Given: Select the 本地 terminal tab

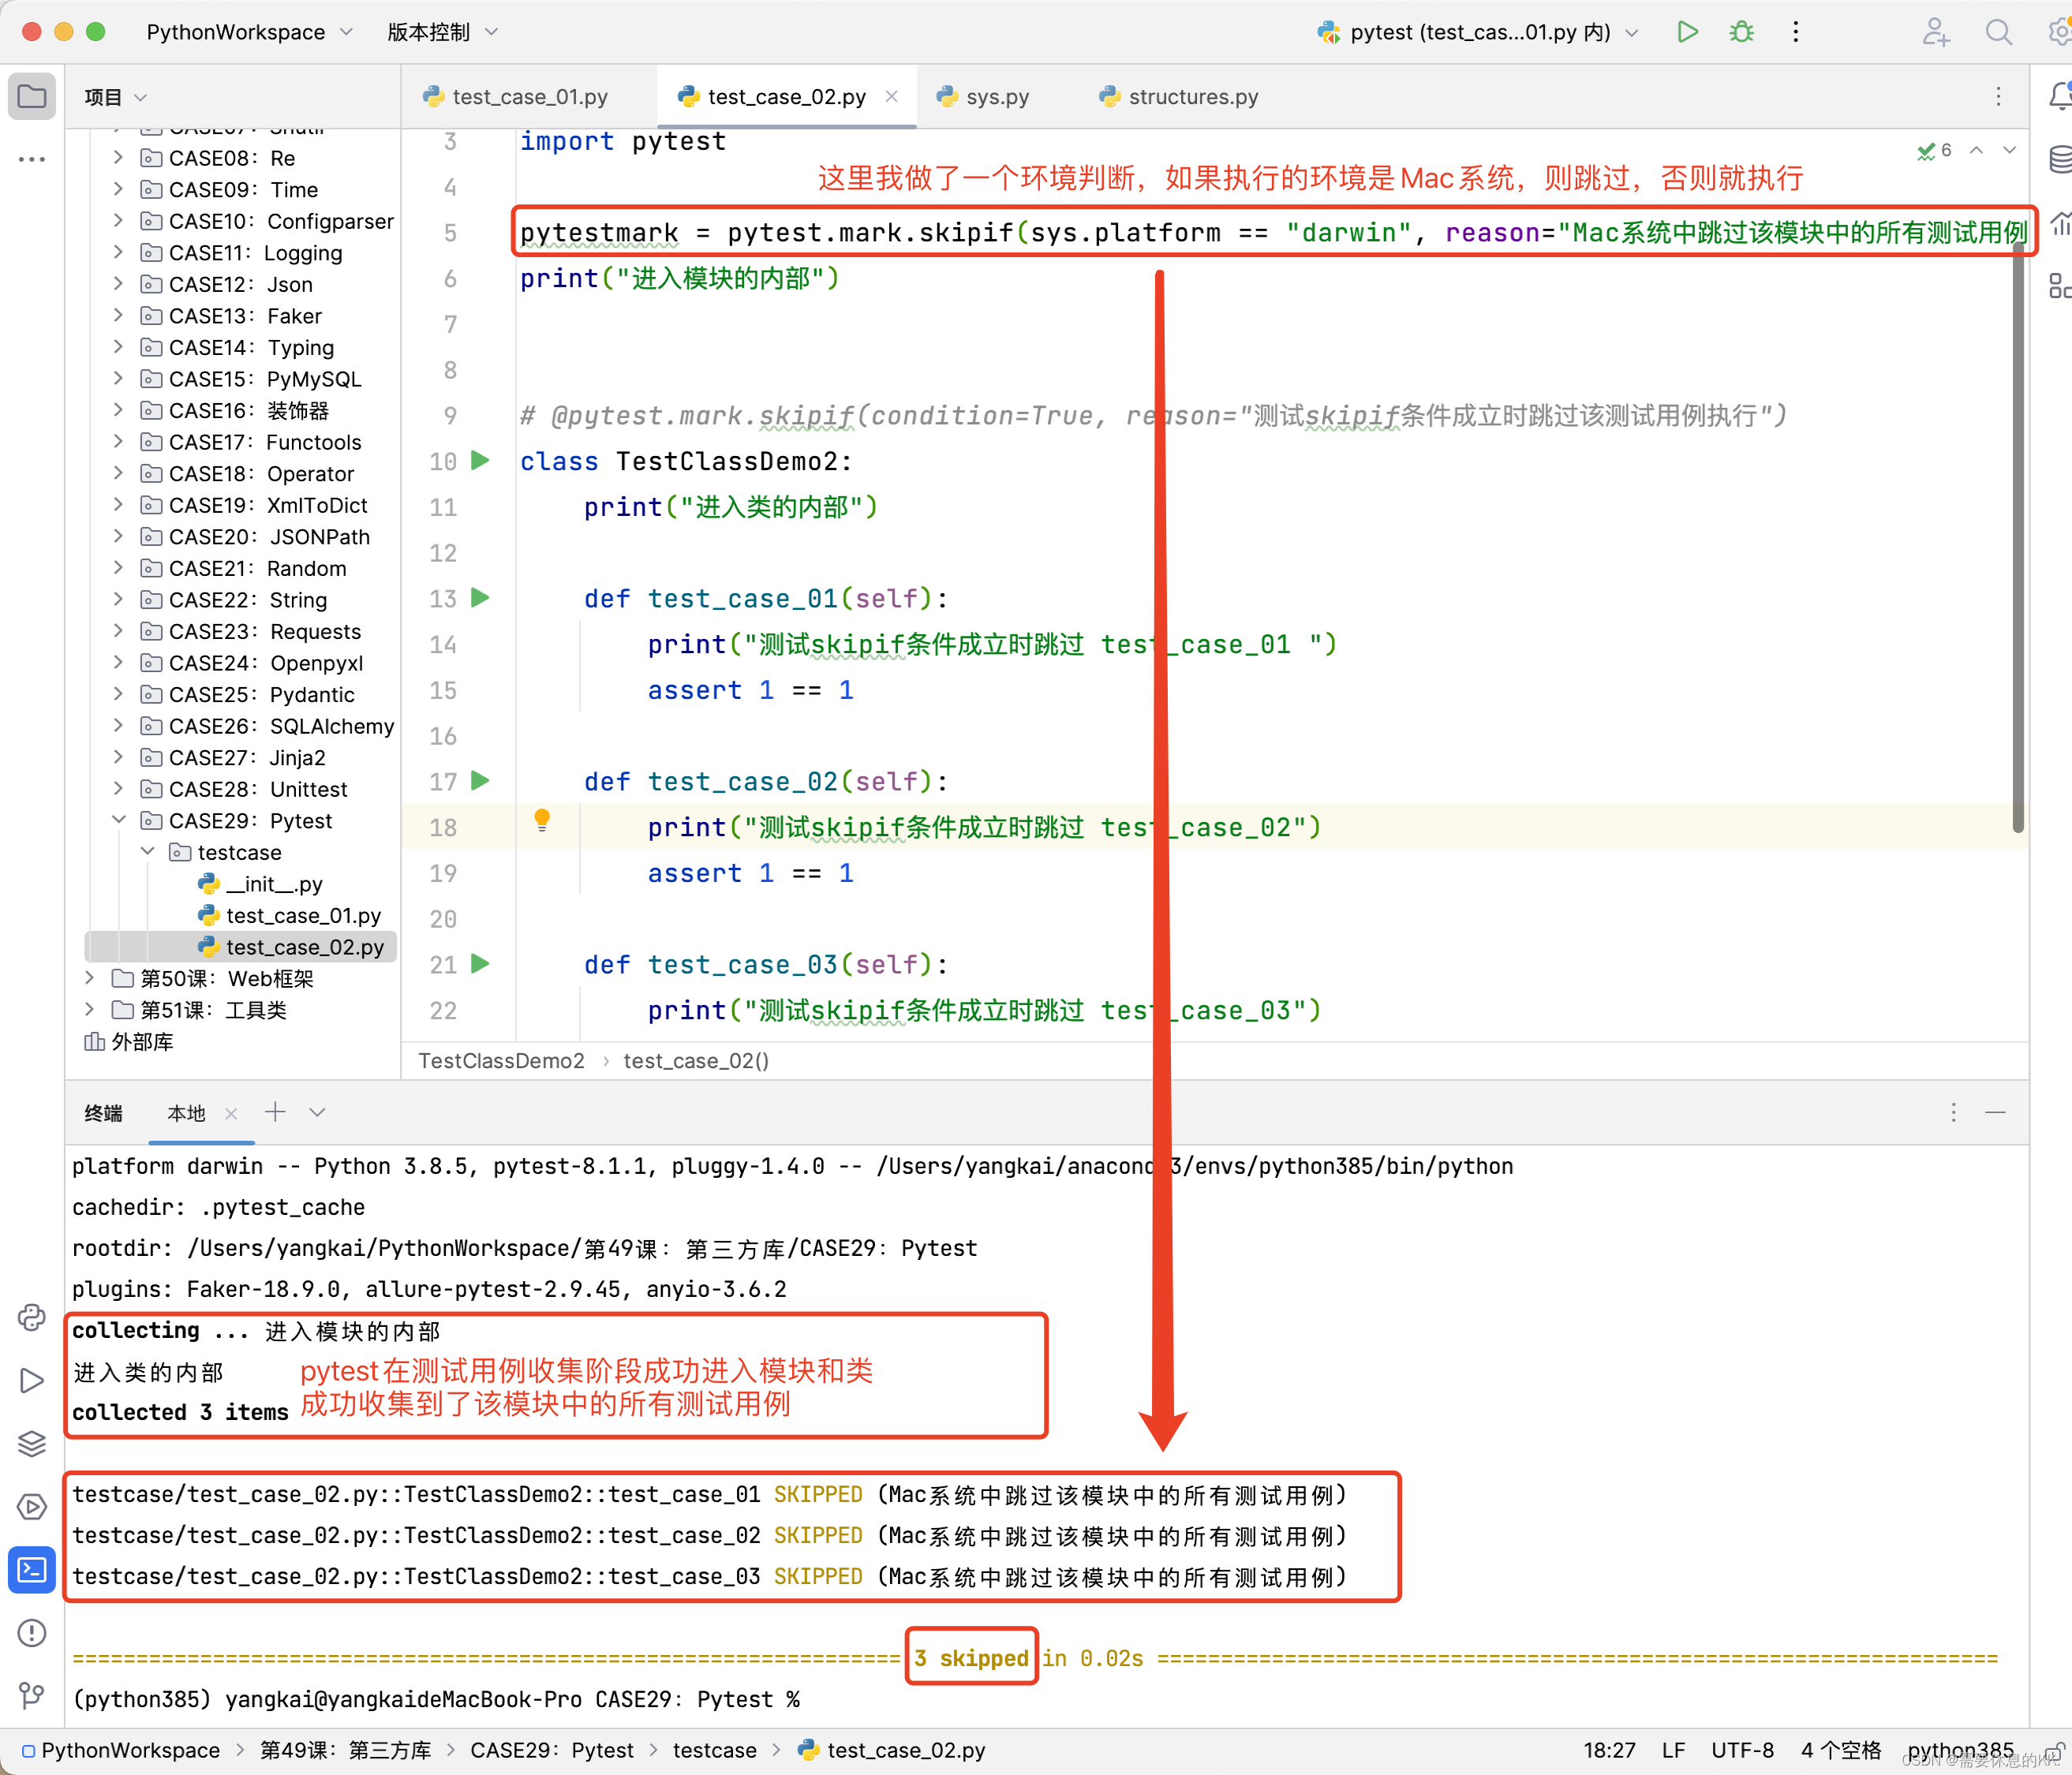Looking at the screenshot, I should click(x=186, y=1113).
